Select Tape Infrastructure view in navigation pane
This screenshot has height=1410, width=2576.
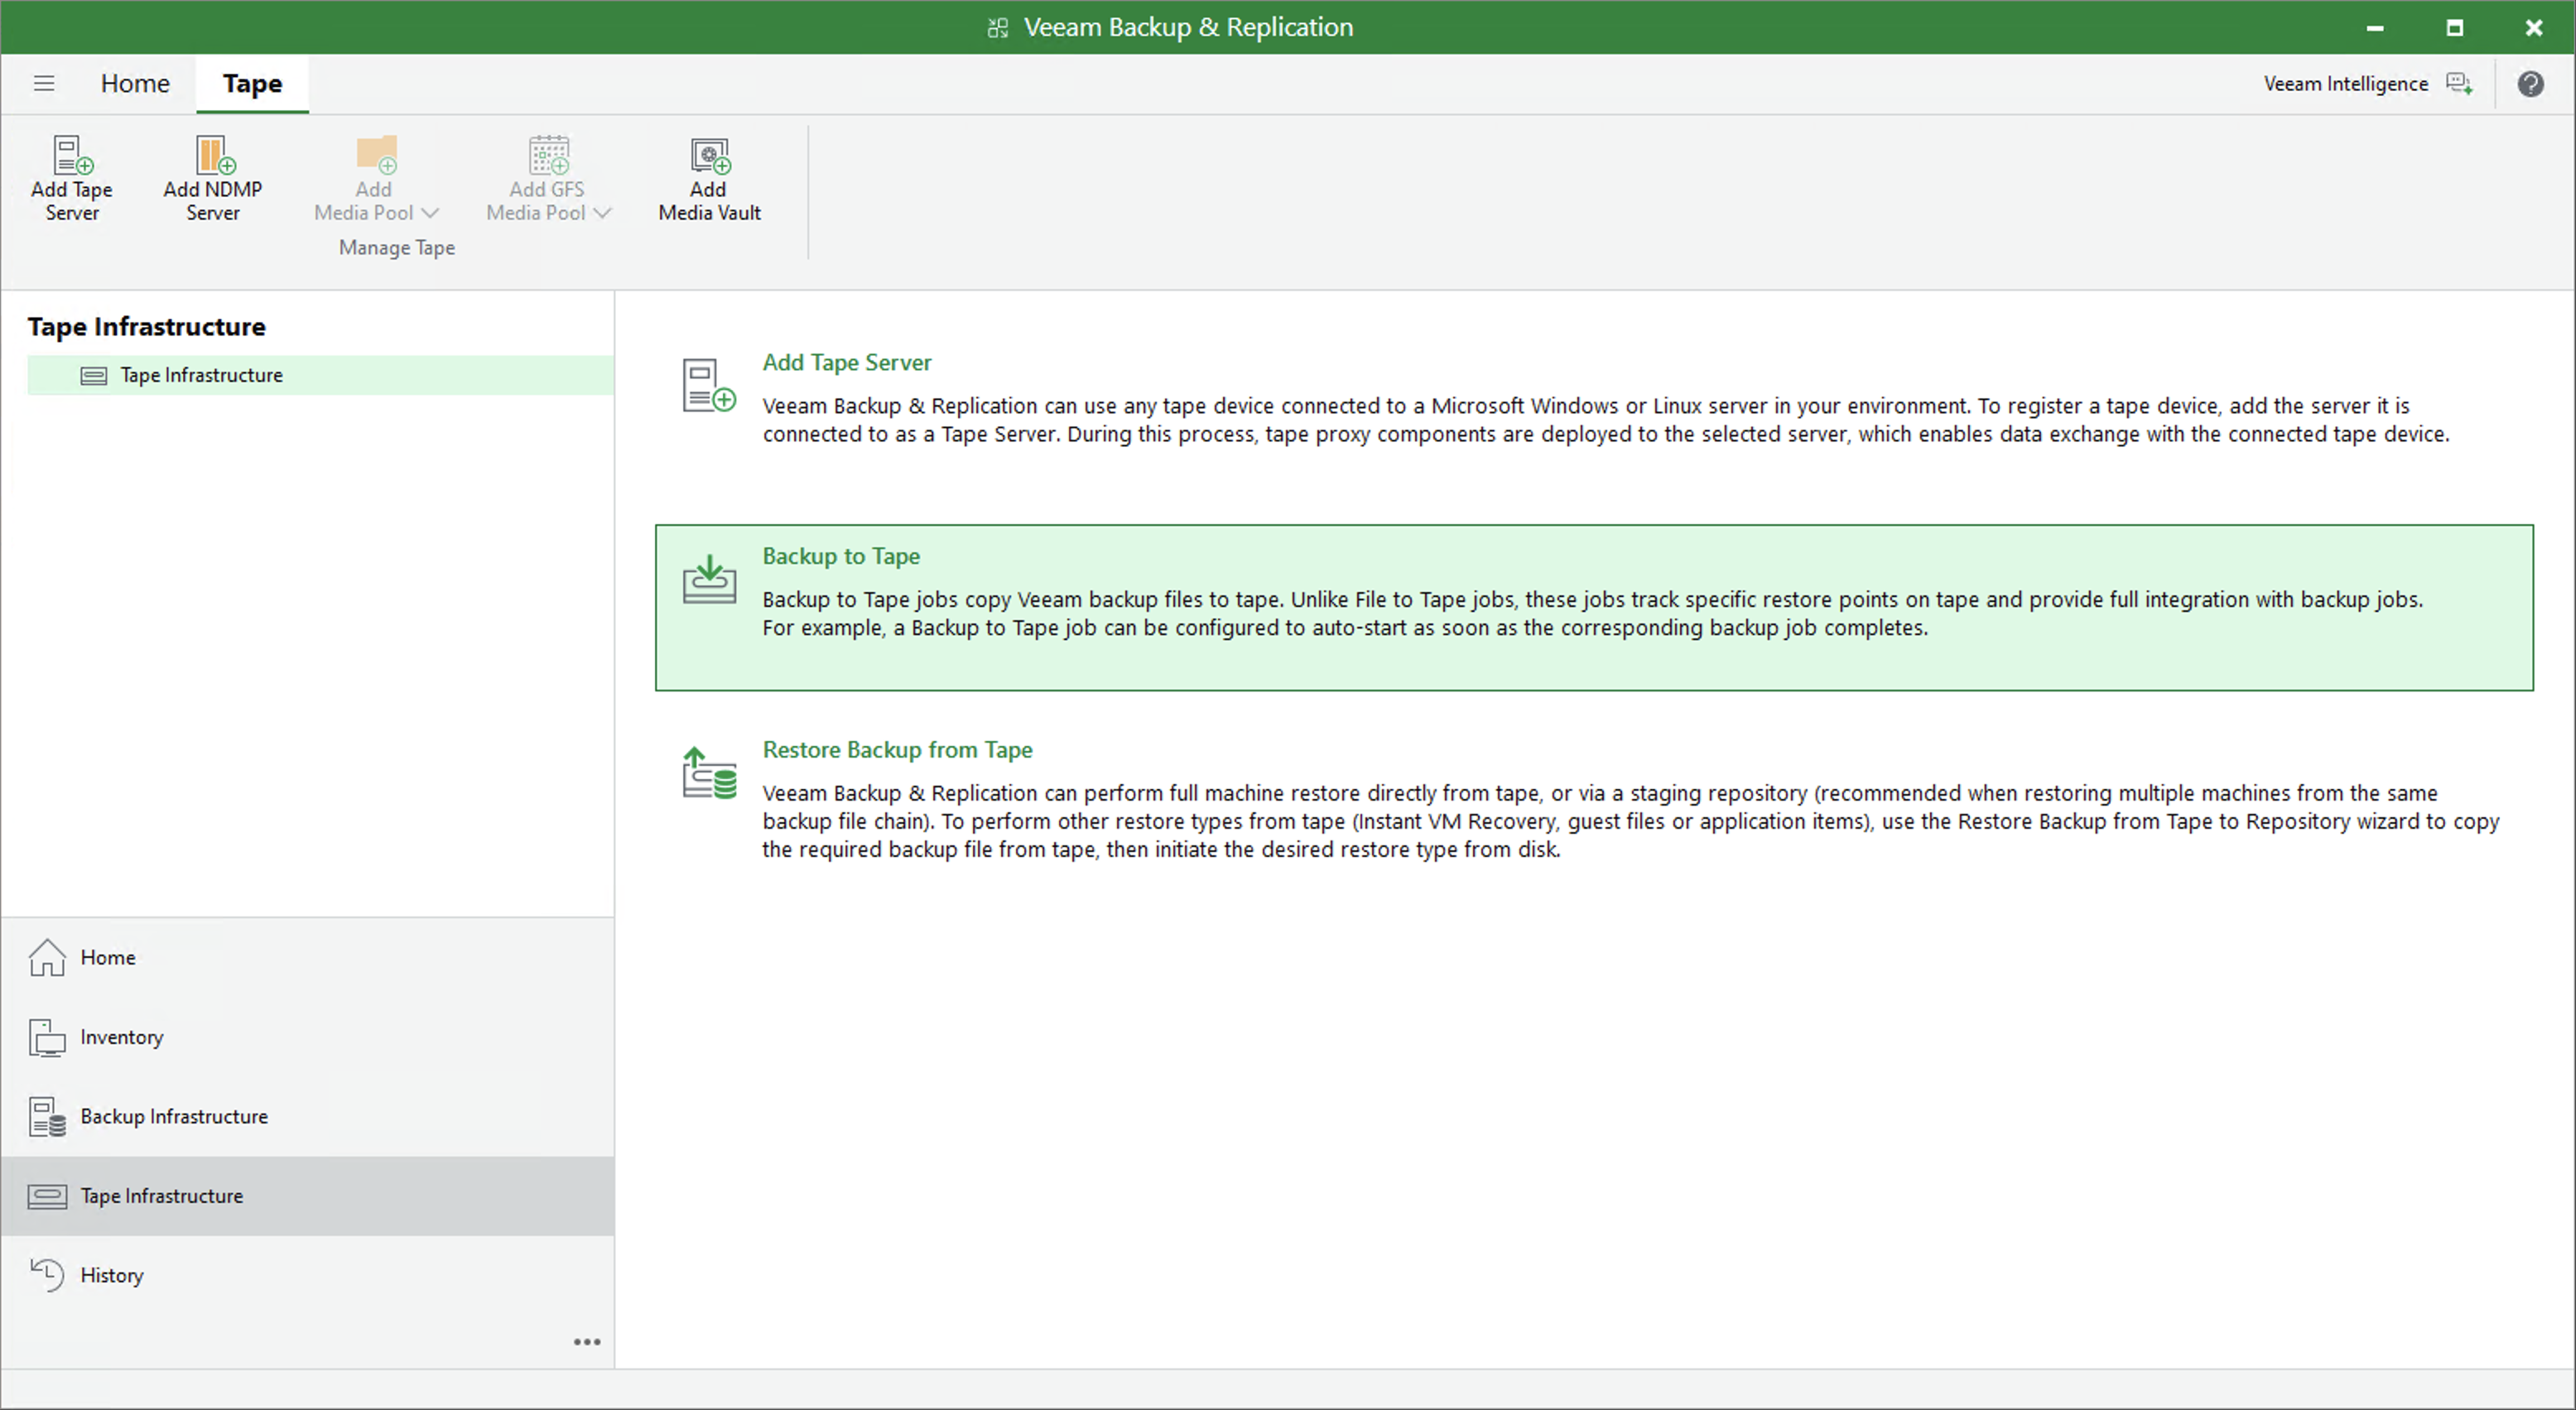click(x=307, y=1196)
